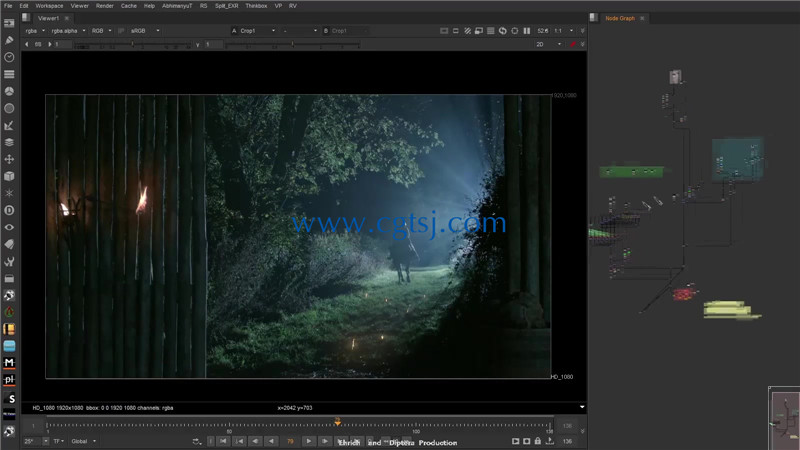Open the Transform nodes four-arrow icon

tap(9, 159)
